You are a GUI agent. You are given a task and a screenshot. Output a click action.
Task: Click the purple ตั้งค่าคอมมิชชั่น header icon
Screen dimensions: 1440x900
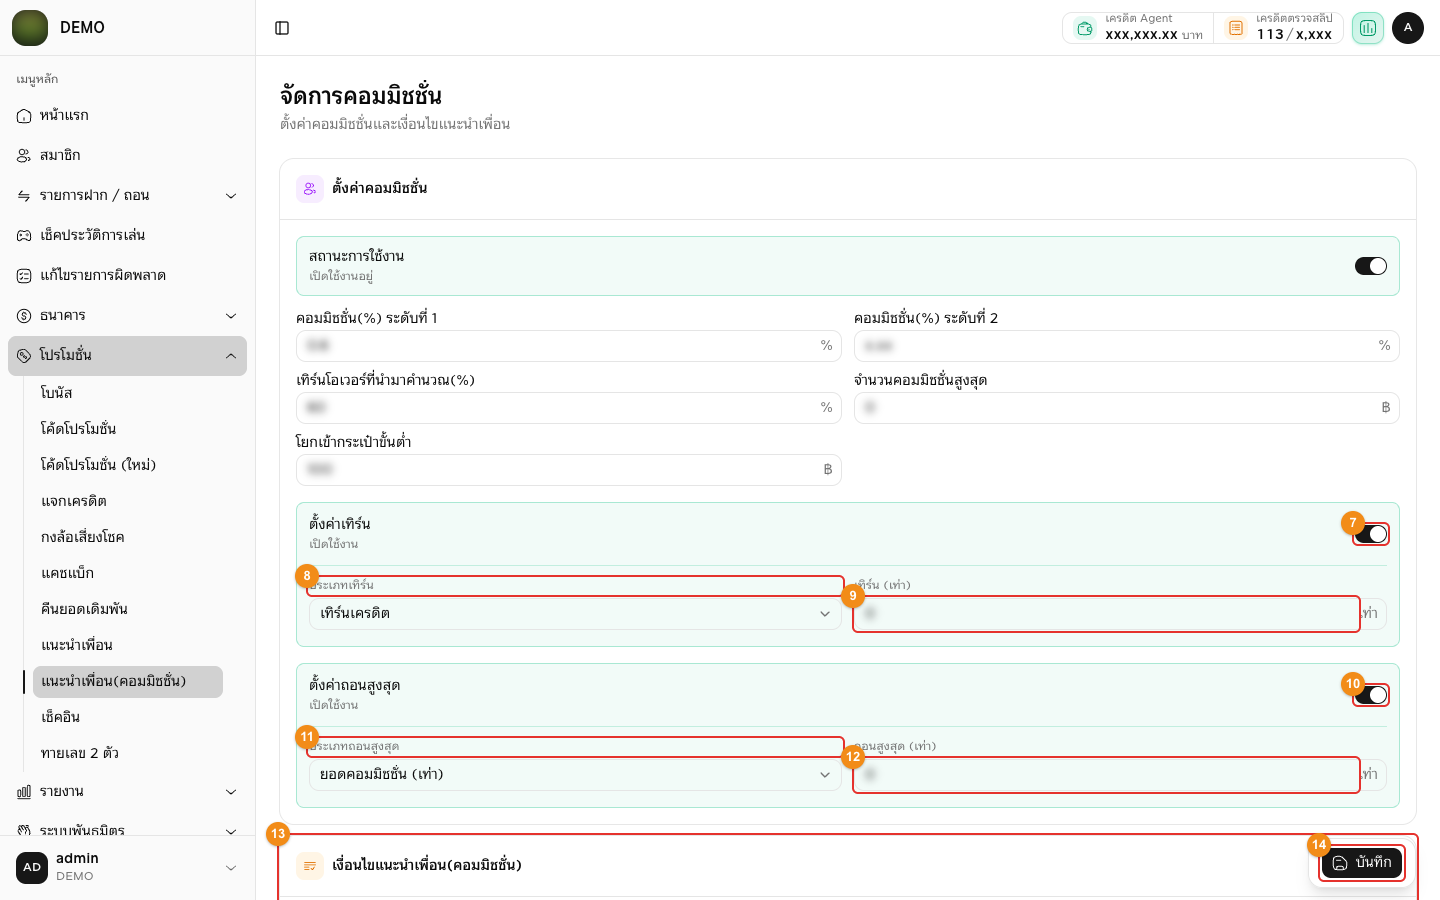tap(310, 188)
